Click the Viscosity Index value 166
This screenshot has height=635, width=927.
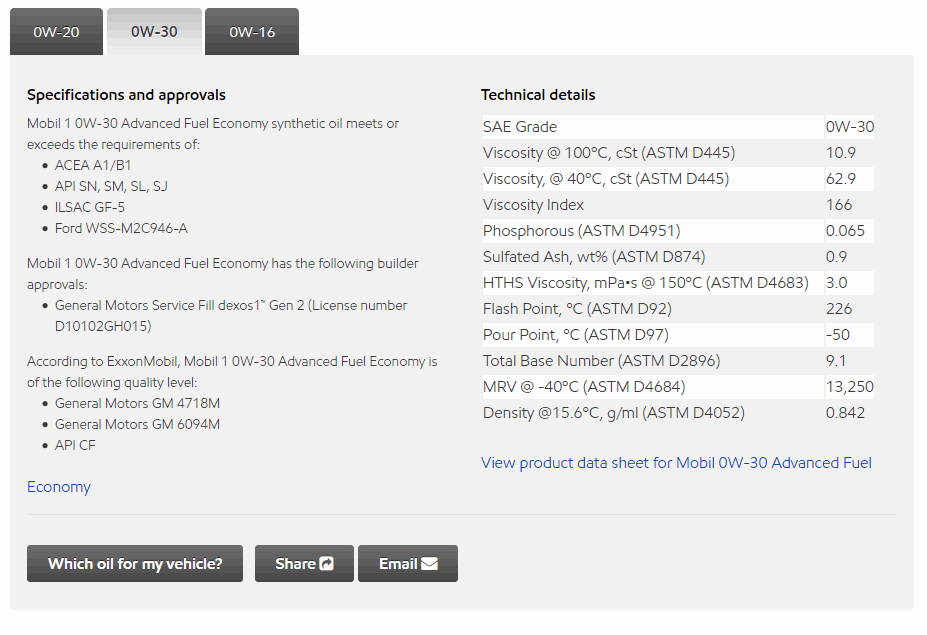(839, 205)
